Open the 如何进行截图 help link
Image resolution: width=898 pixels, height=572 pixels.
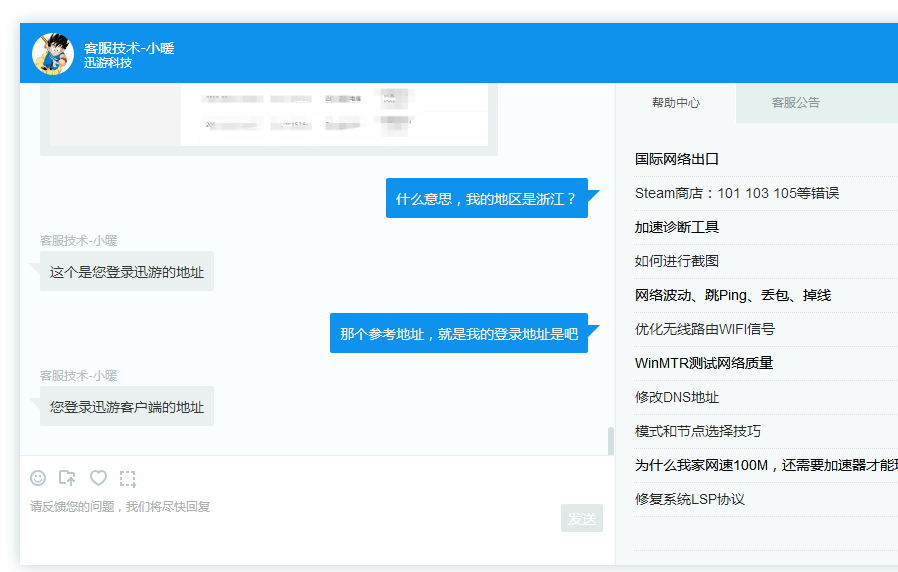(677, 261)
